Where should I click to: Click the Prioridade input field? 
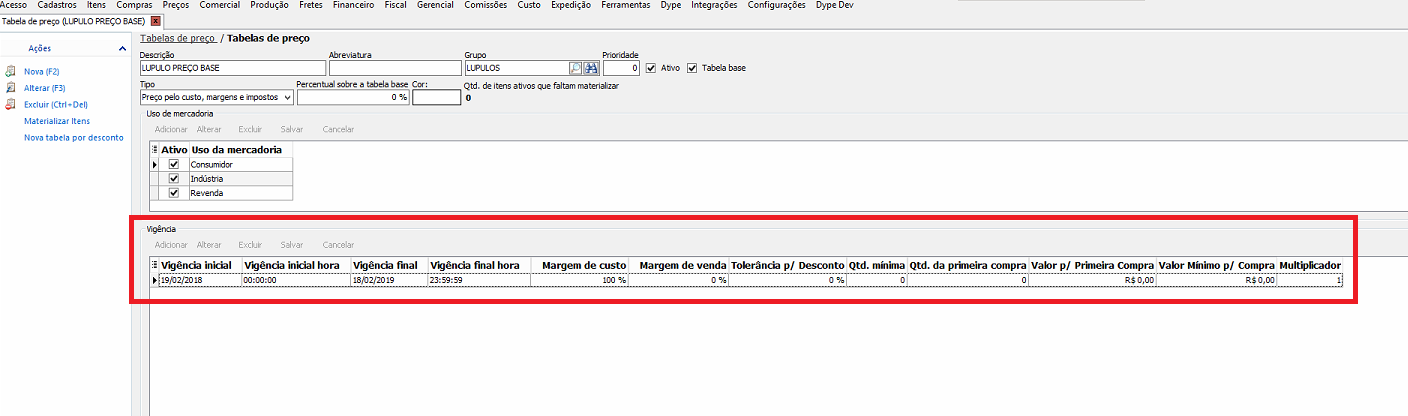[621, 68]
